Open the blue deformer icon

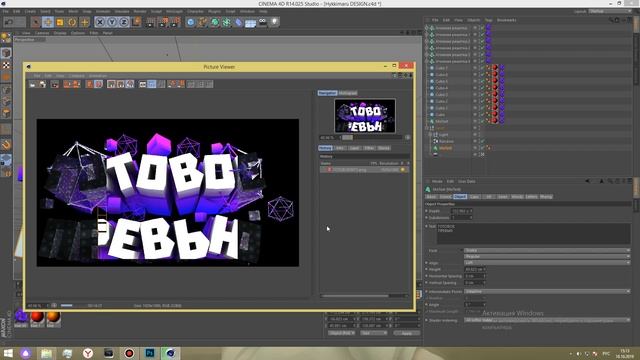click(239, 22)
